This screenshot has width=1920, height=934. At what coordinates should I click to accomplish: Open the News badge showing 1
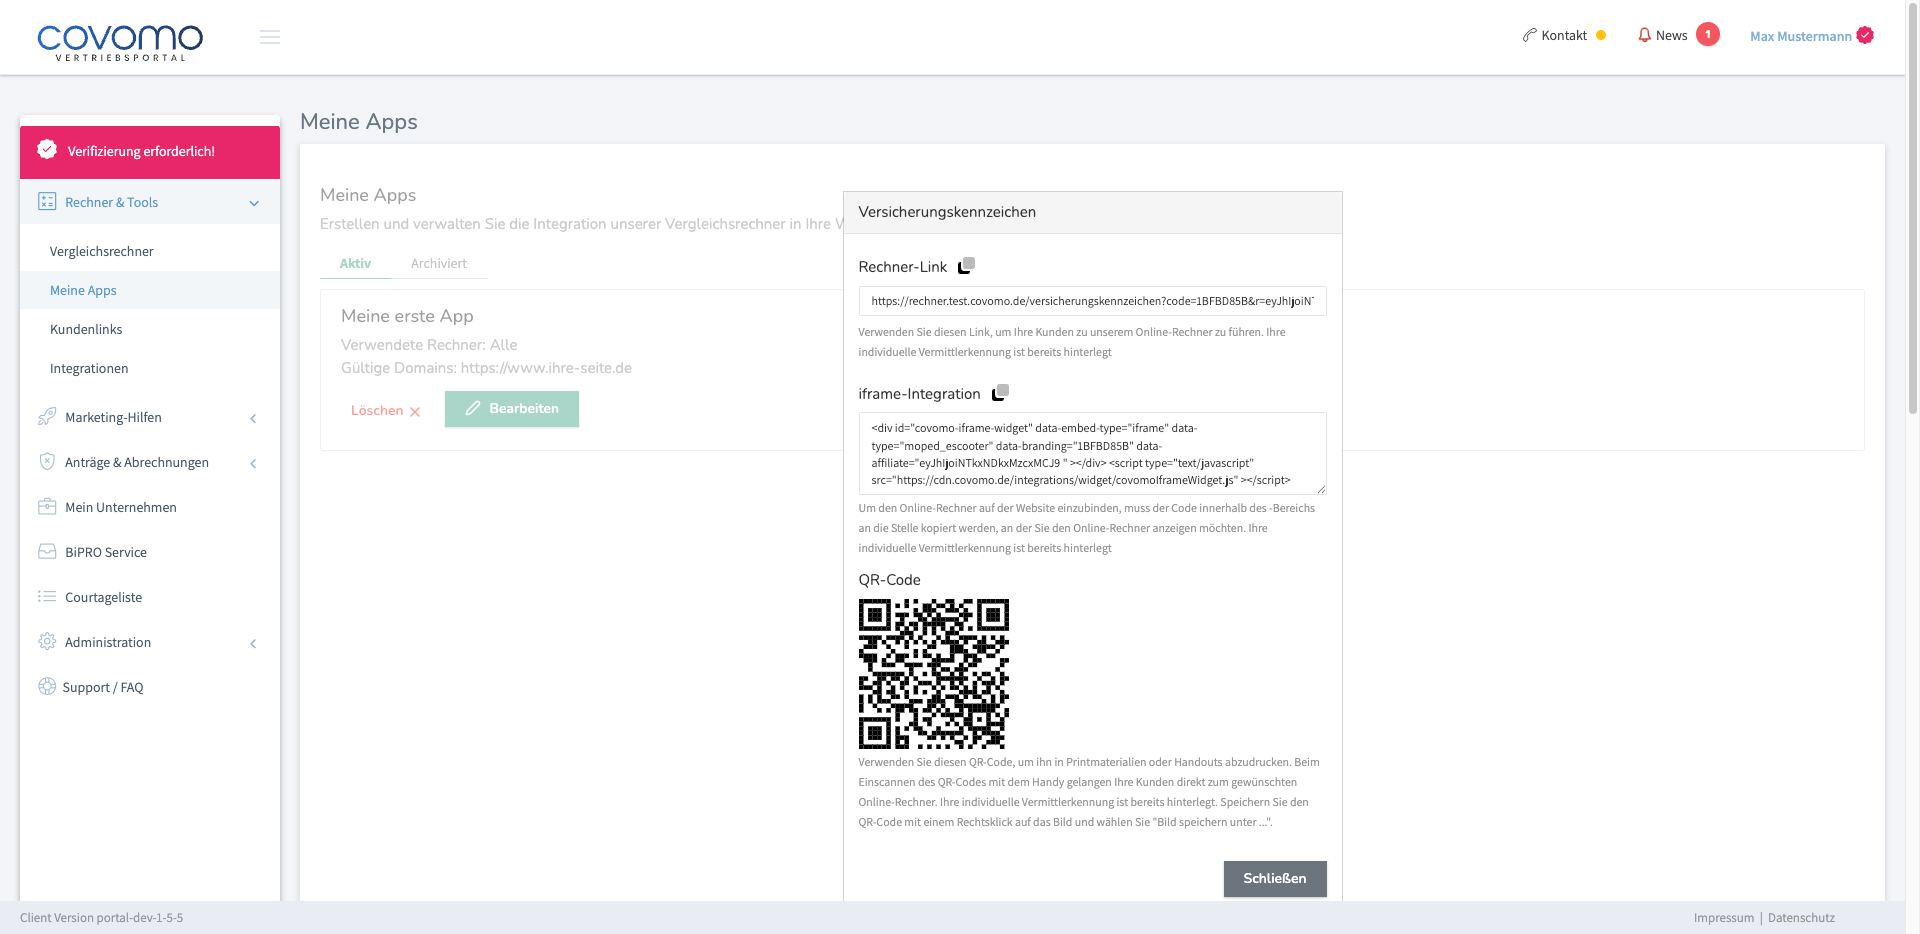coord(1708,35)
